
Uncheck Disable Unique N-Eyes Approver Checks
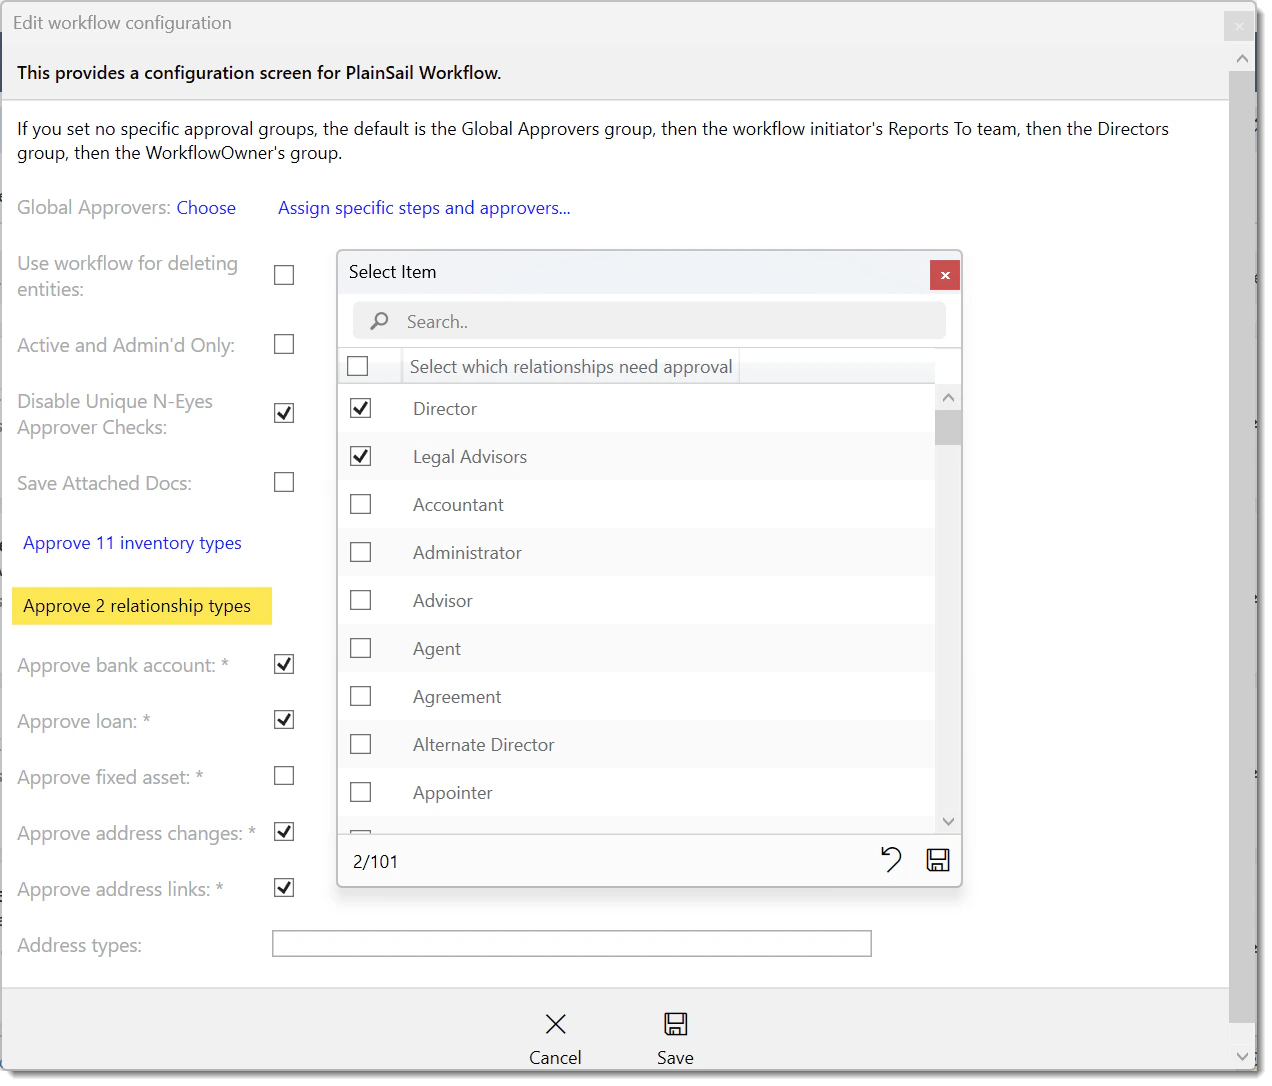[x=284, y=413]
